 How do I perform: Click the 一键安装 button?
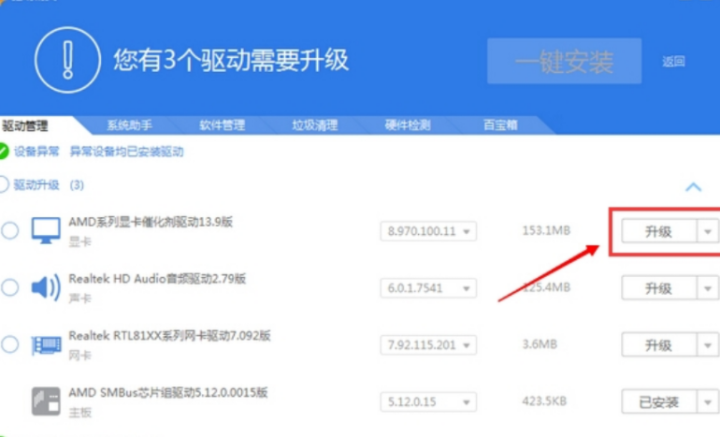(564, 62)
